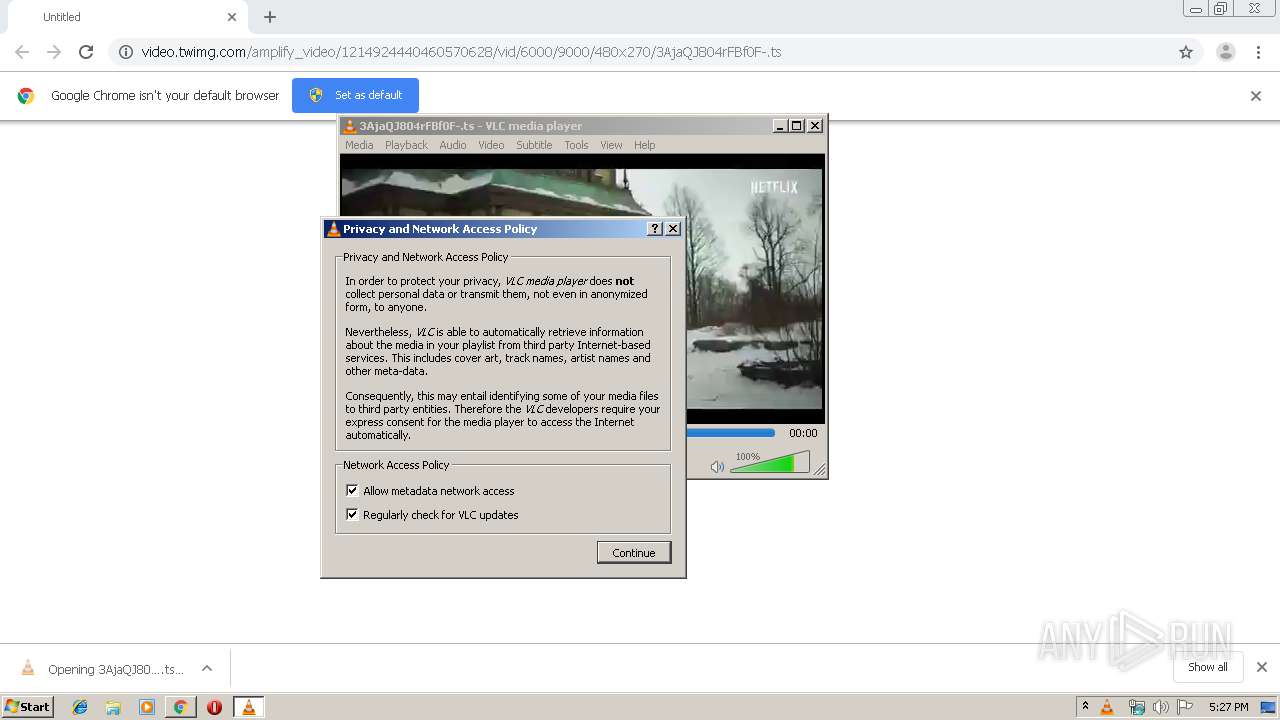Click the VLC cone icon in the player title bar
This screenshot has height=720, width=1280.
(350, 126)
